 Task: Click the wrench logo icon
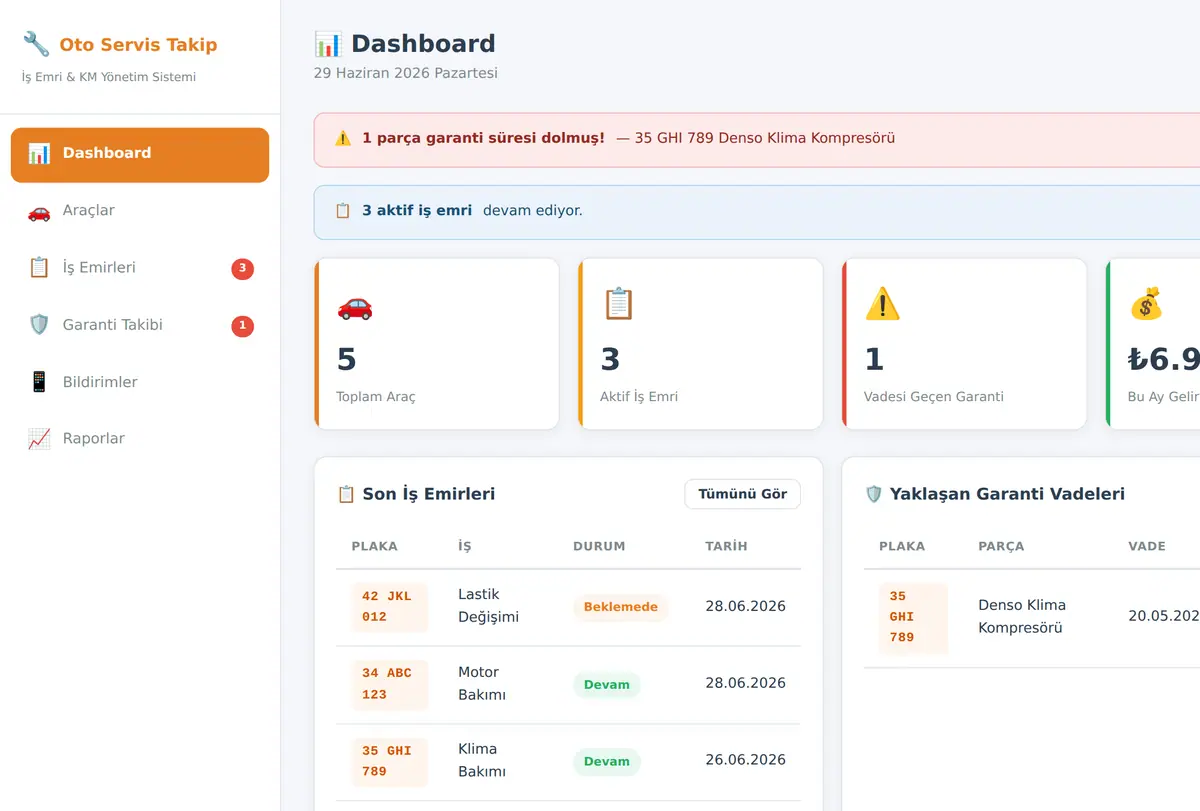[36, 44]
